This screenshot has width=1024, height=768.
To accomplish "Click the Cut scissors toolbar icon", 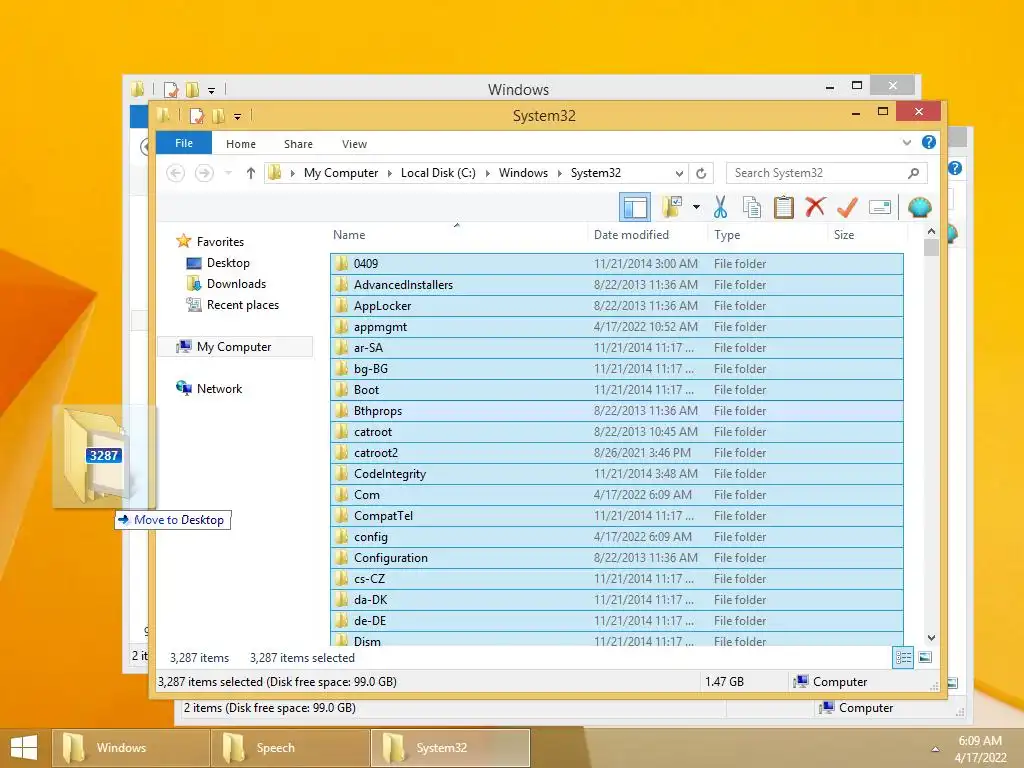I will pyautogui.click(x=720, y=208).
